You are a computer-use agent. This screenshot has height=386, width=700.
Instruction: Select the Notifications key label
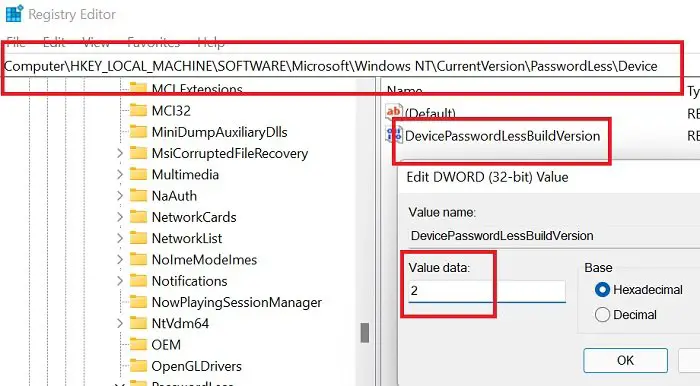click(x=189, y=281)
